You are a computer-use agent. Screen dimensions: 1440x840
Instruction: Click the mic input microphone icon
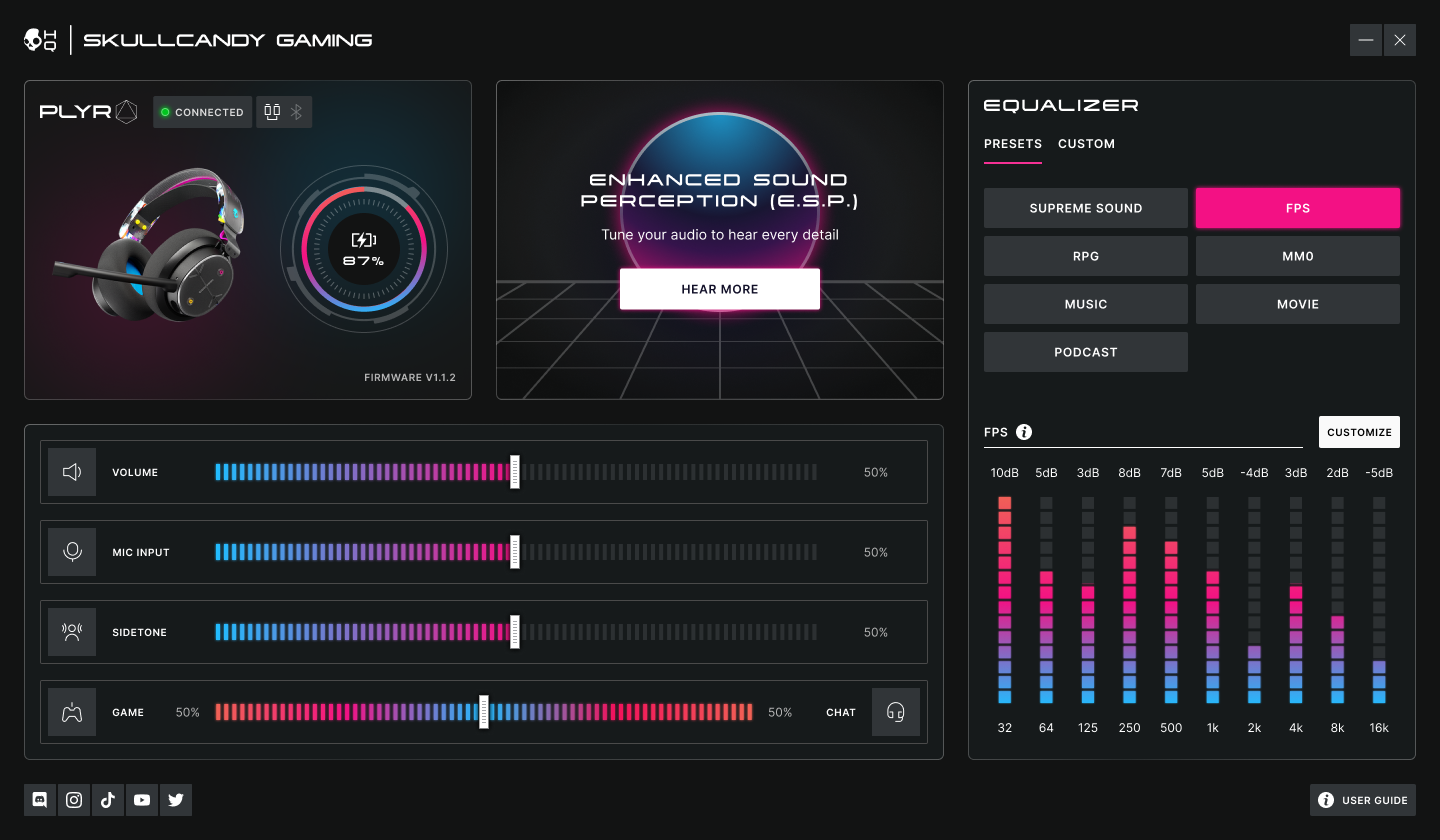[x=72, y=552]
